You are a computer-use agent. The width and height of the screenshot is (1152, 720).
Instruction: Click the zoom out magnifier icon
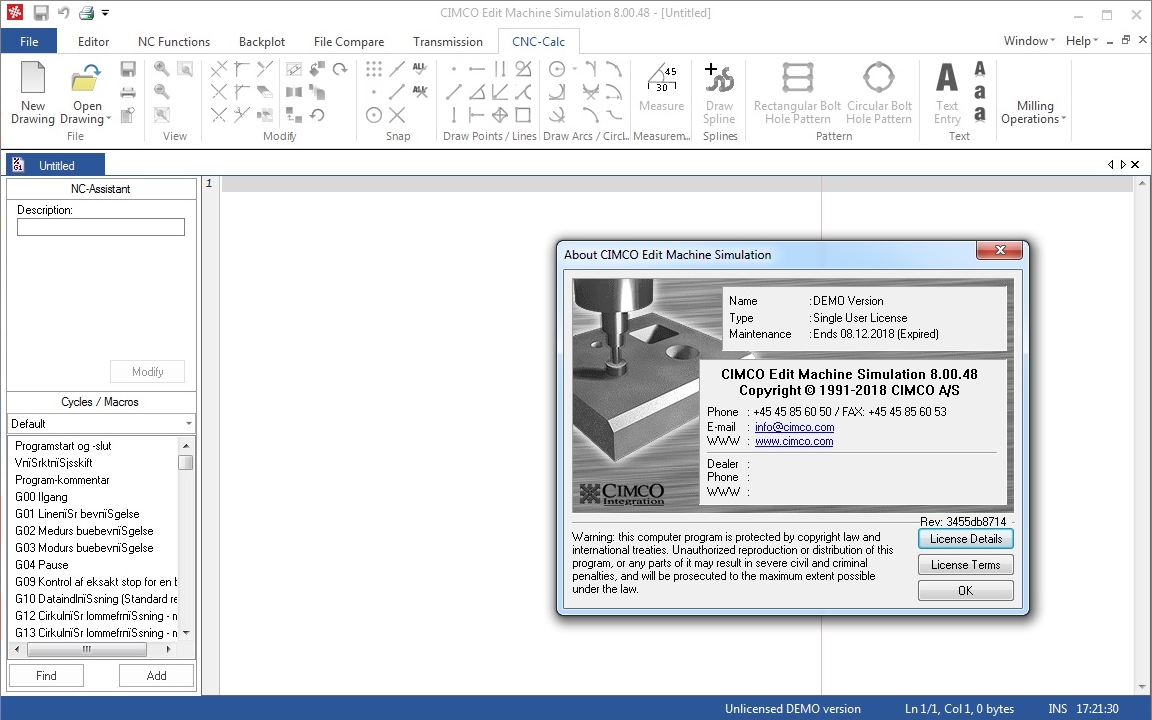[x=162, y=92]
